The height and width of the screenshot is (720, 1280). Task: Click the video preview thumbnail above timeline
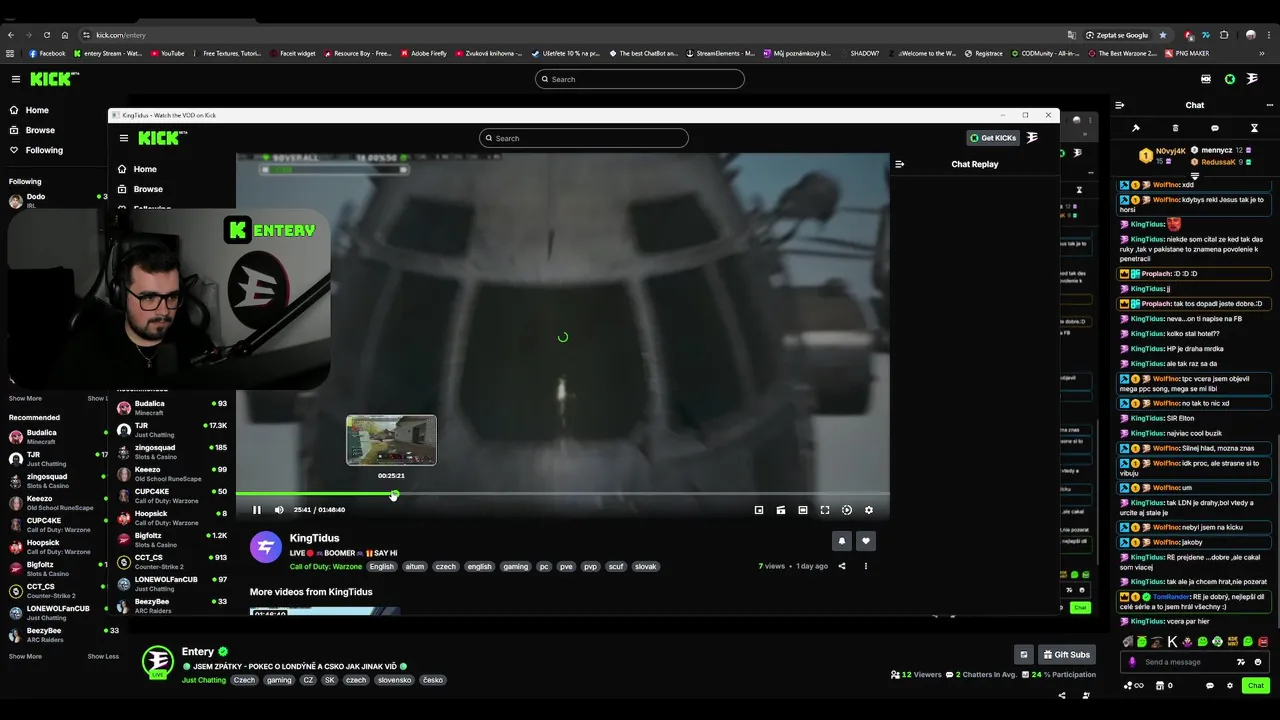click(391, 440)
